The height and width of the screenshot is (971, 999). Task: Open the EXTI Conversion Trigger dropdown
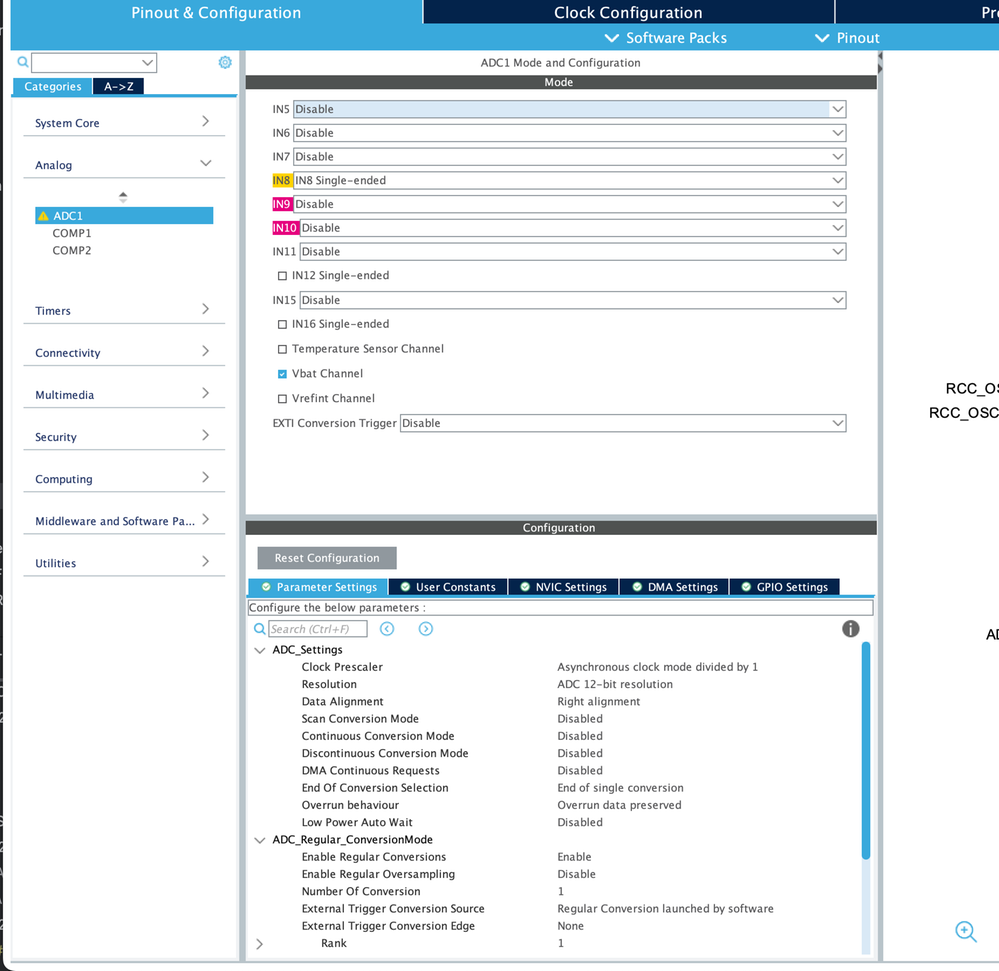point(623,423)
